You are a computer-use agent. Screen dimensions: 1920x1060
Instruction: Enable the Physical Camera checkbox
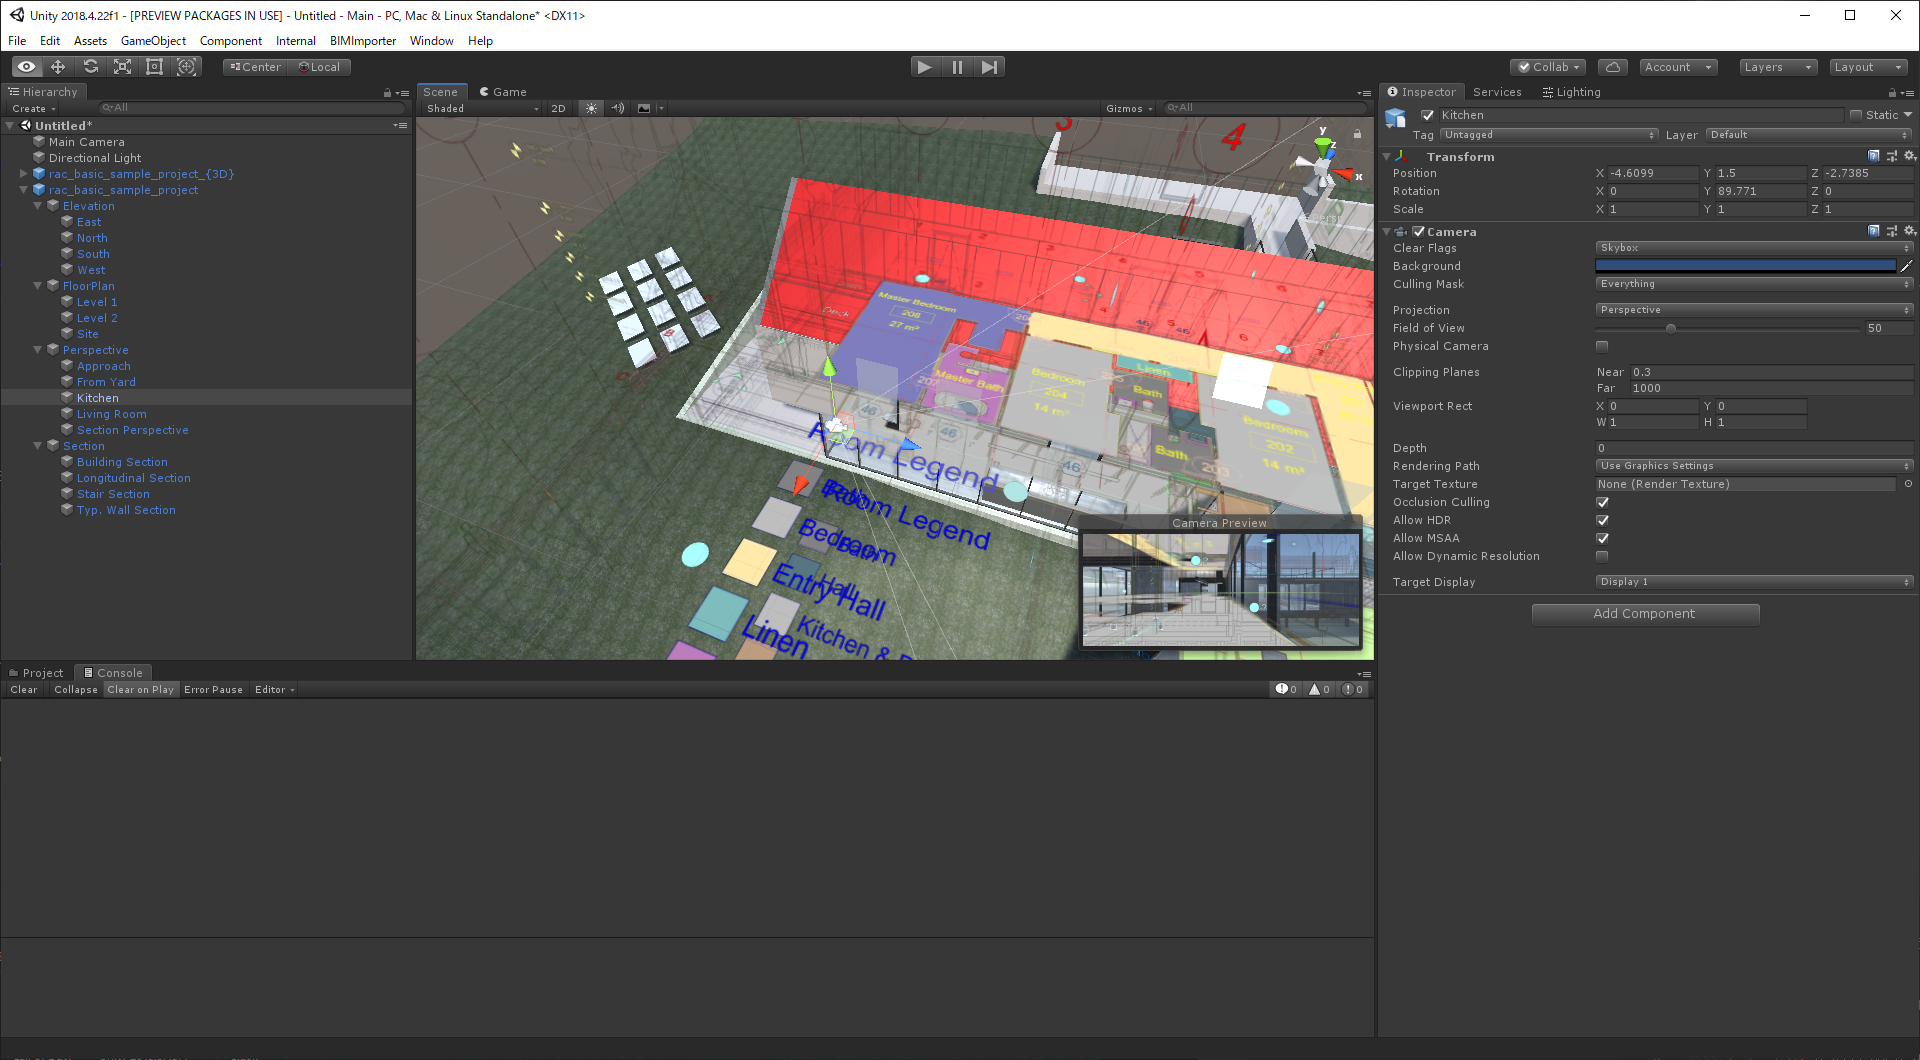(1602, 345)
